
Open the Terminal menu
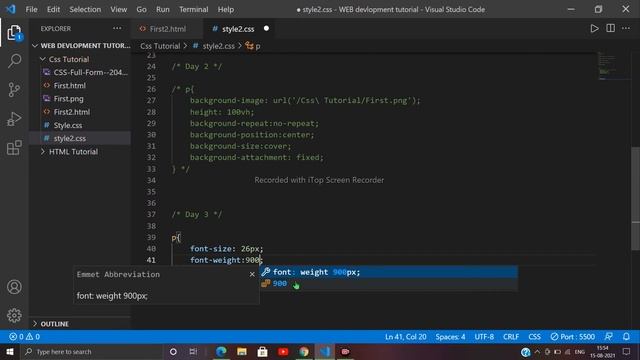click(x=193, y=9)
